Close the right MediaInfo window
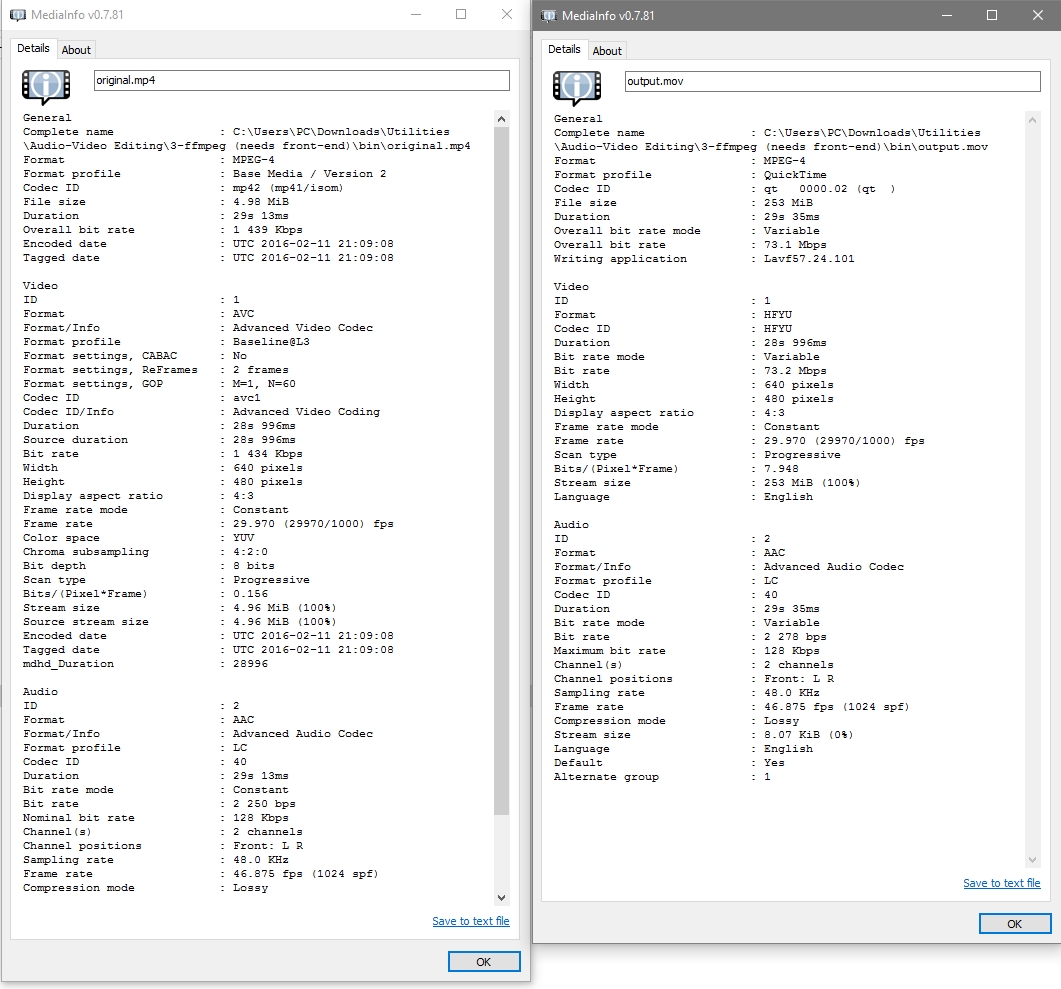 [1037, 15]
